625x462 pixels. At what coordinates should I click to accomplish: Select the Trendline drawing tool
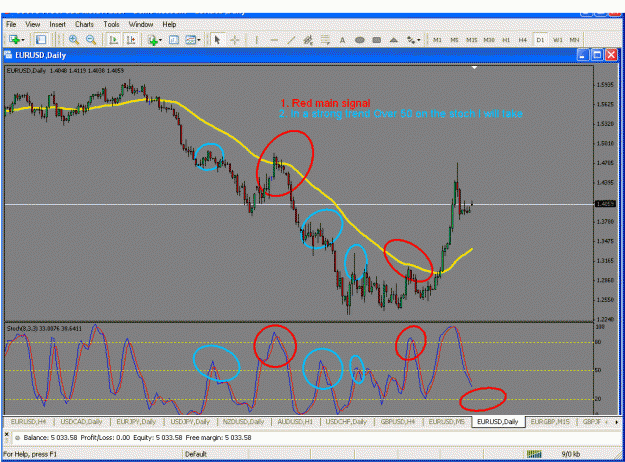(x=291, y=39)
